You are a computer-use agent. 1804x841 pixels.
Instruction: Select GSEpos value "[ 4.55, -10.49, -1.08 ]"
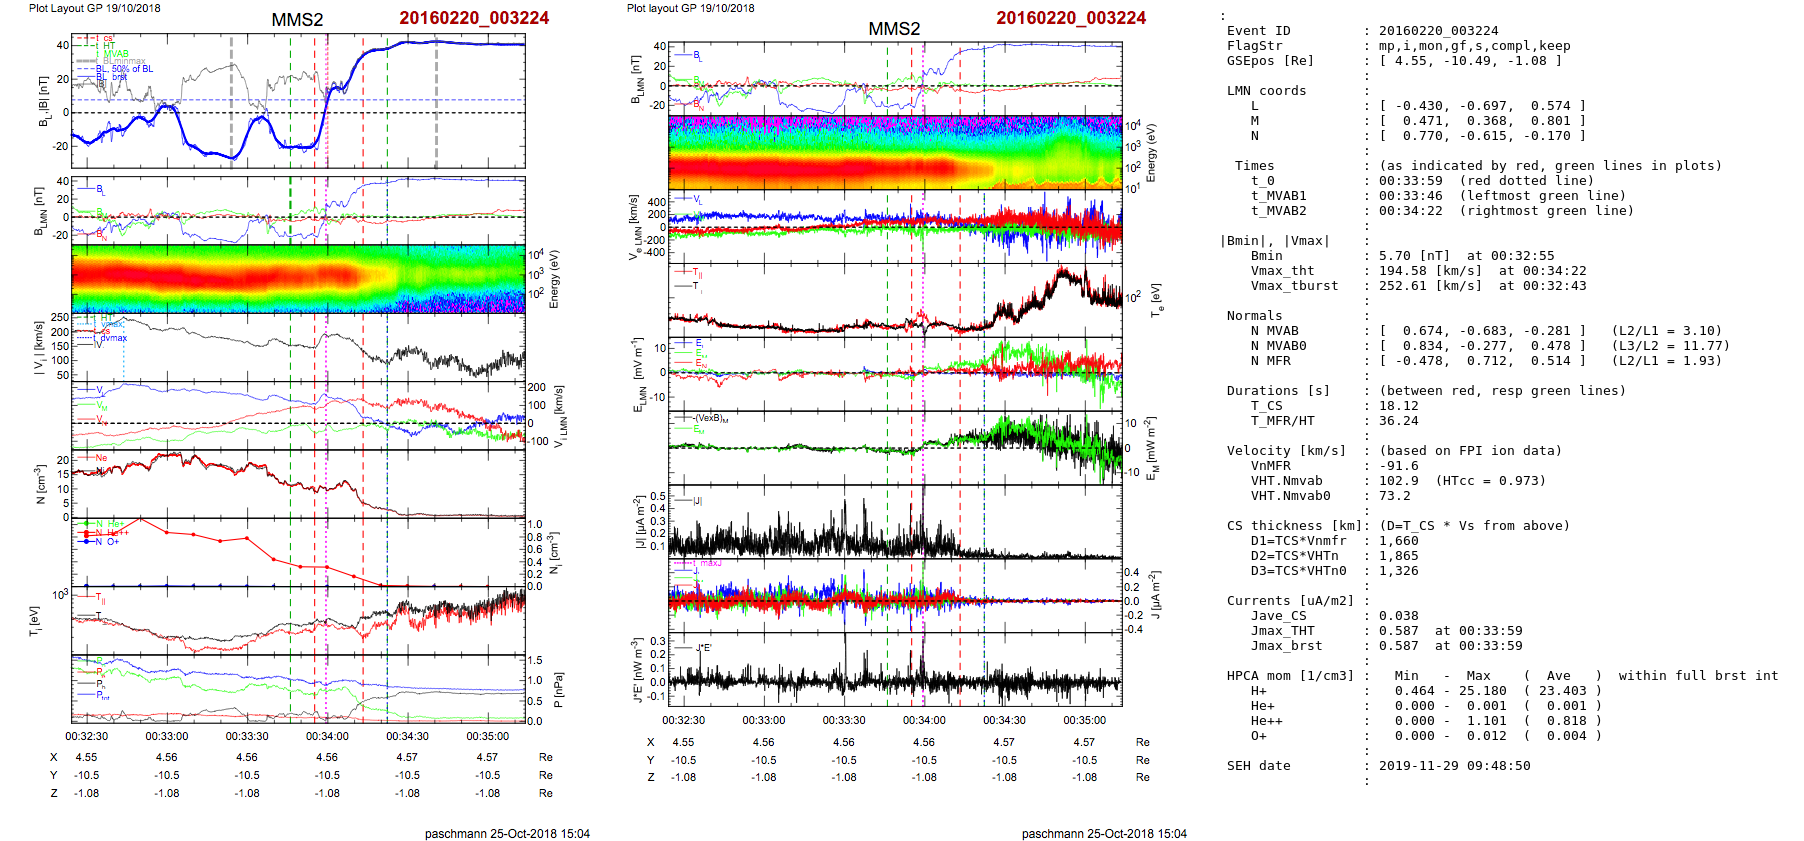(x=1470, y=61)
